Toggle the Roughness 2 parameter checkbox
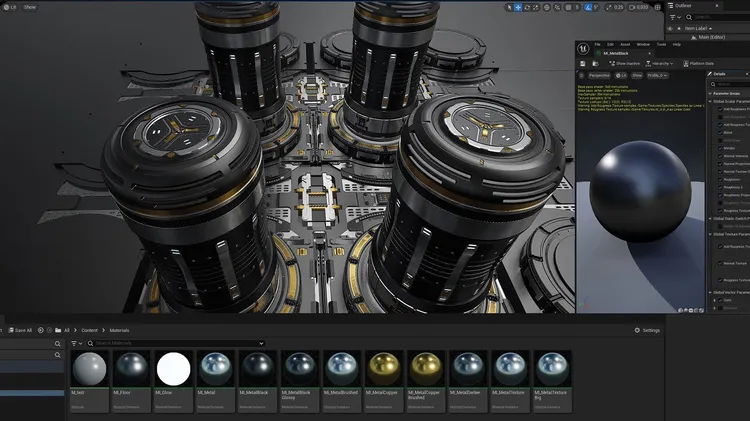Screen dimensions: 750x421 (x=720, y=187)
